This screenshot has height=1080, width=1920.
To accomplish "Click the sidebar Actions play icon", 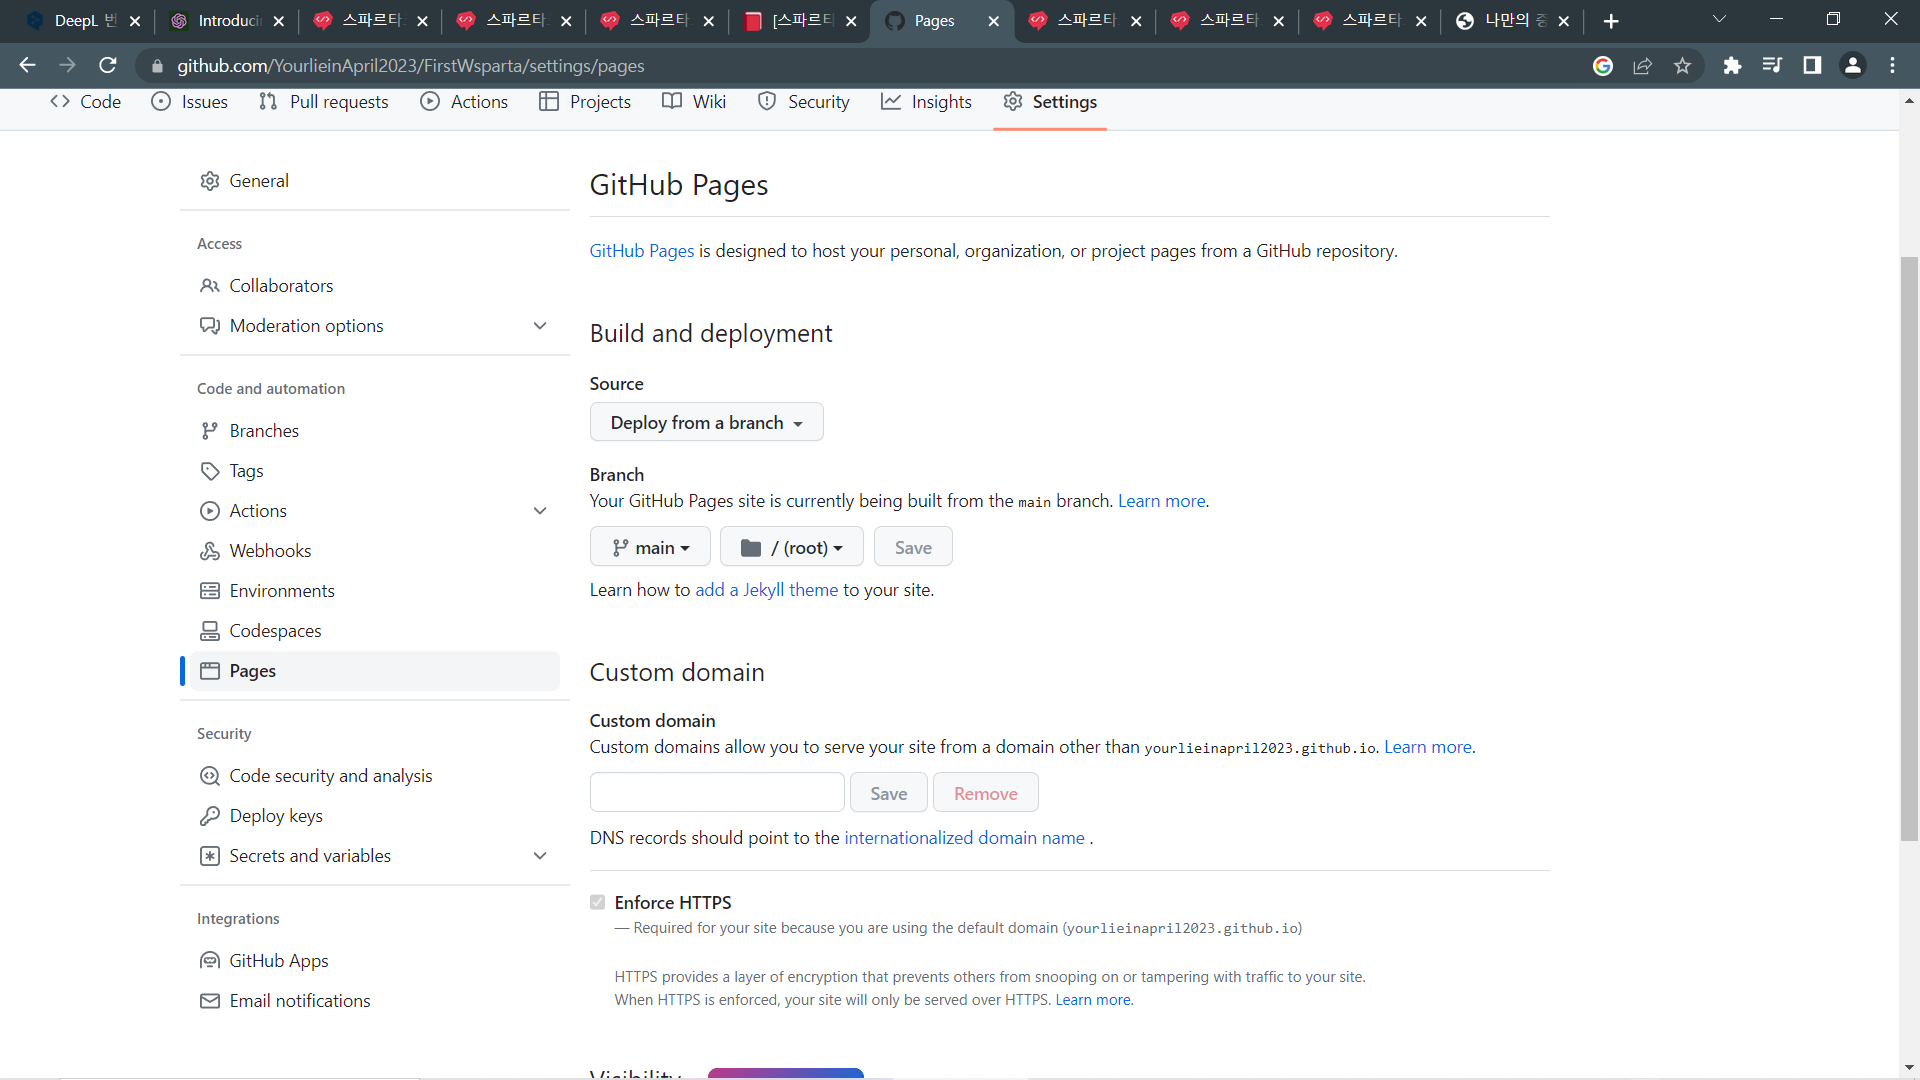I will pos(210,511).
